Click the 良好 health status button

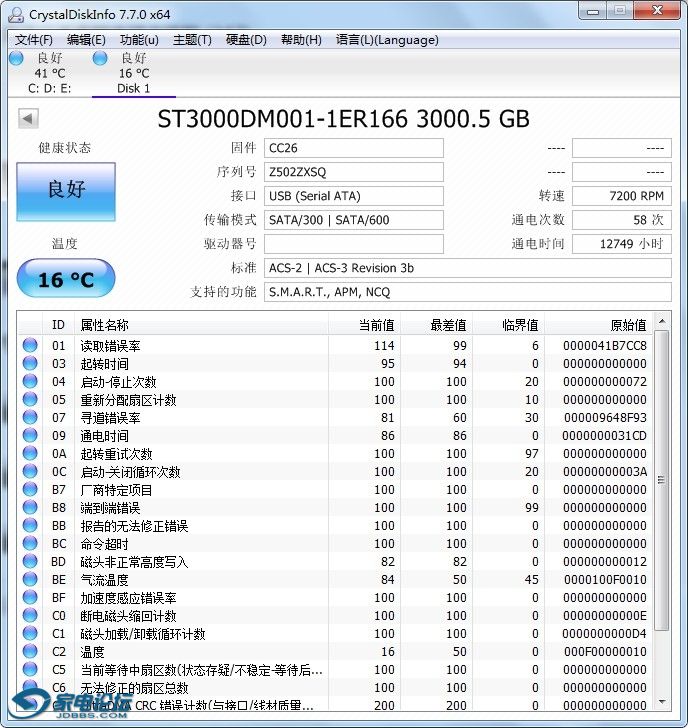tap(66, 191)
